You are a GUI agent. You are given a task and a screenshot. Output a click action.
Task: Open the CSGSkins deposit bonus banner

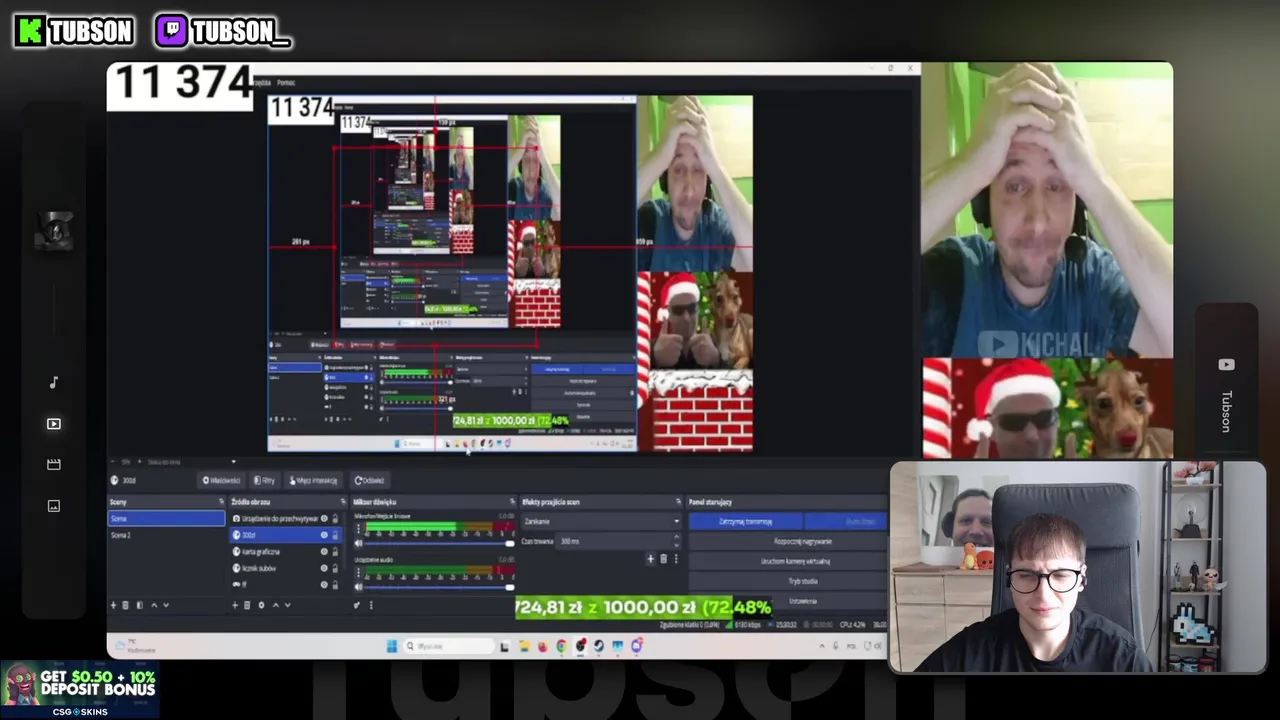tap(80, 691)
